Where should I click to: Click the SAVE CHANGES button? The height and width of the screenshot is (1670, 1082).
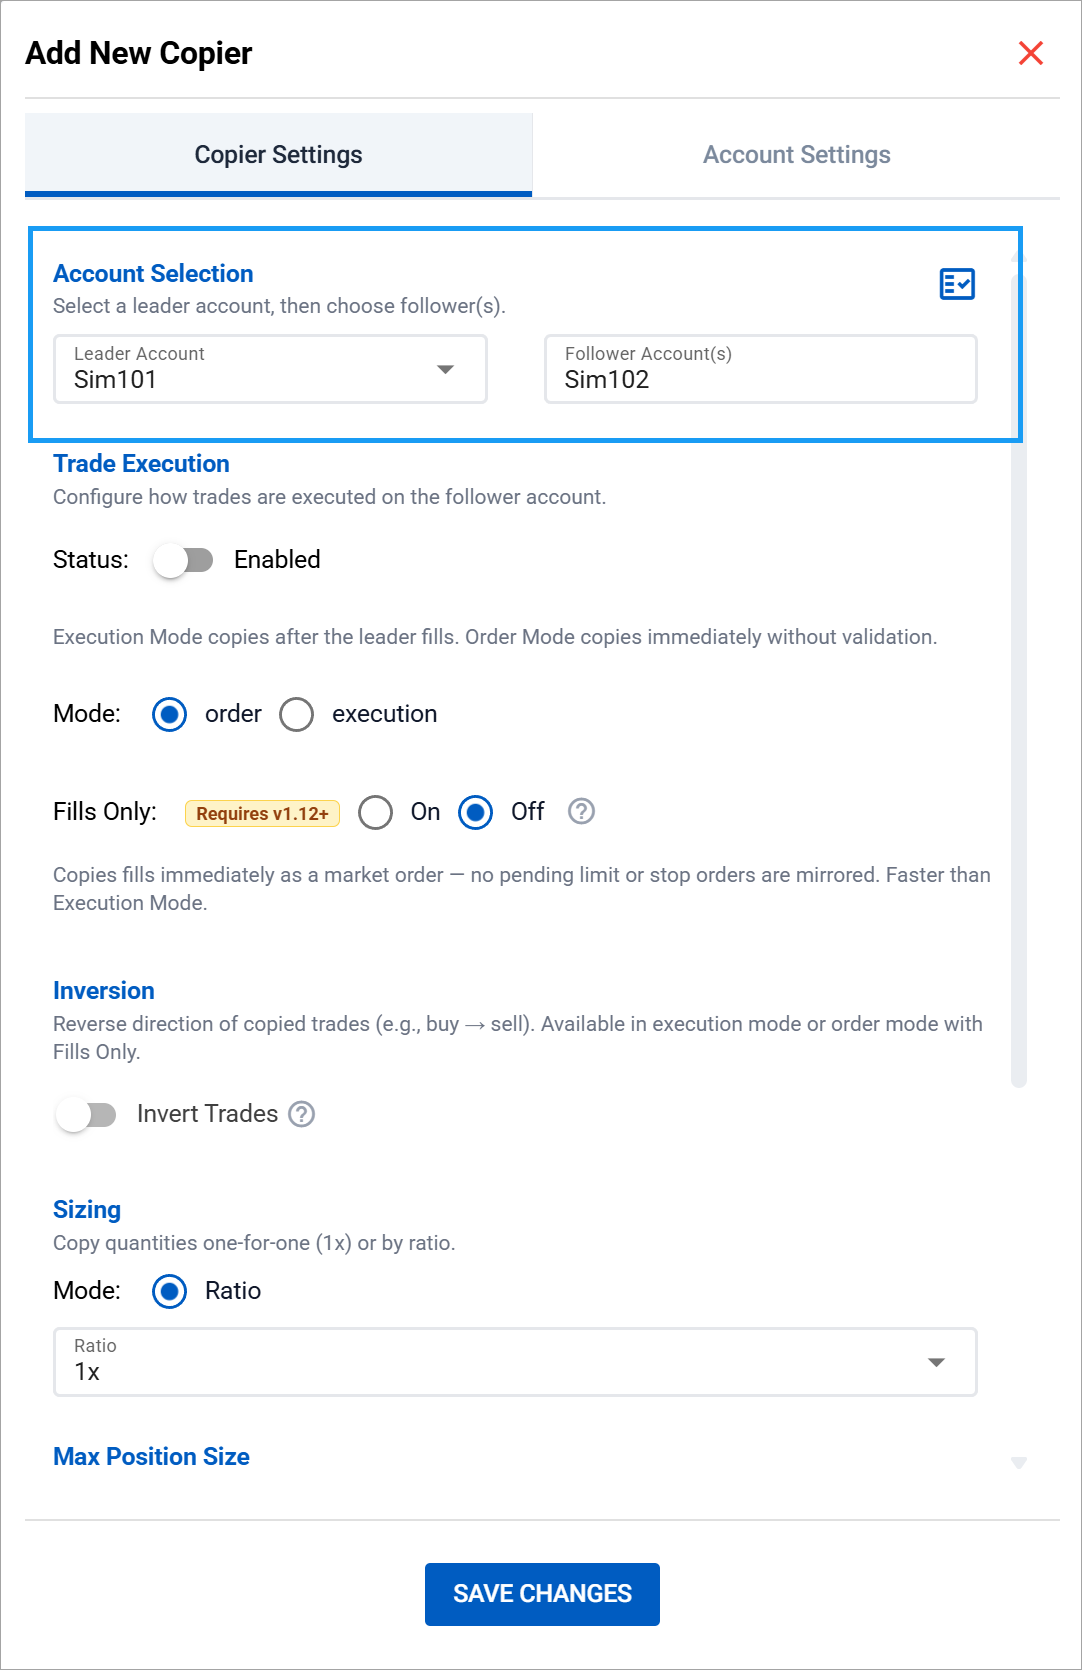point(542,1594)
